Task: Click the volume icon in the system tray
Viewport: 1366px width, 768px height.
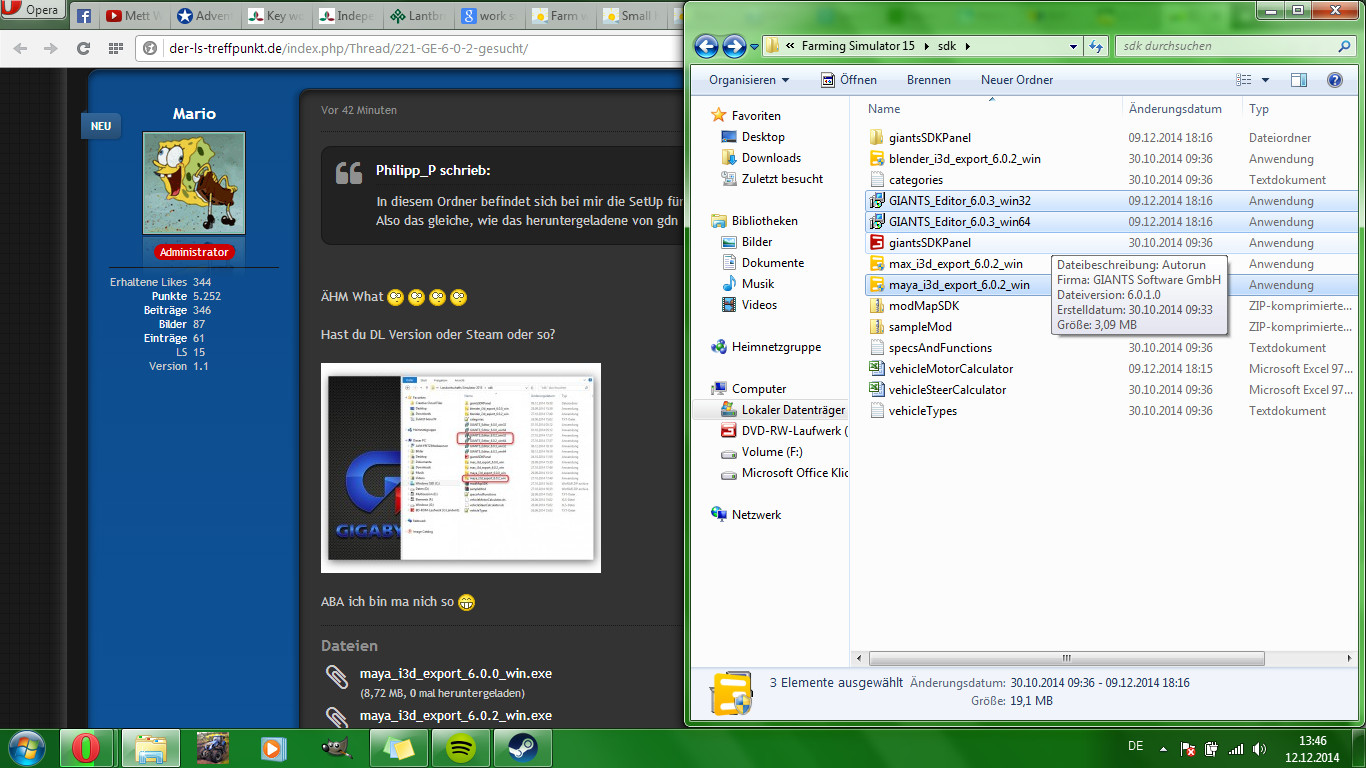Action: tap(1261, 748)
